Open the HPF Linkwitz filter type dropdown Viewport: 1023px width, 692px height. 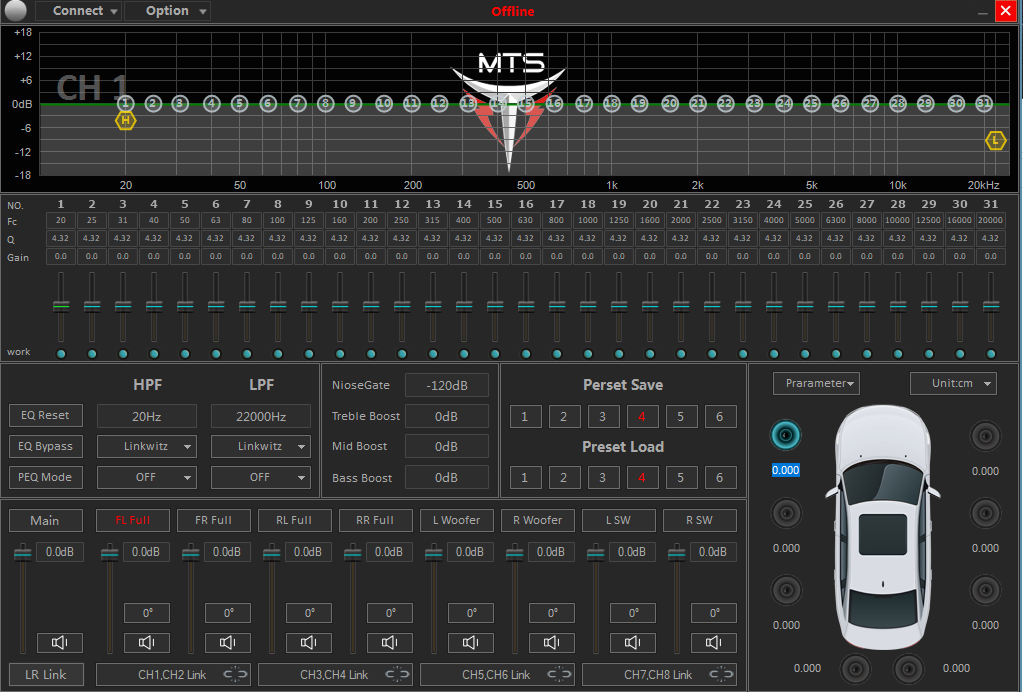(x=146, y=446)
